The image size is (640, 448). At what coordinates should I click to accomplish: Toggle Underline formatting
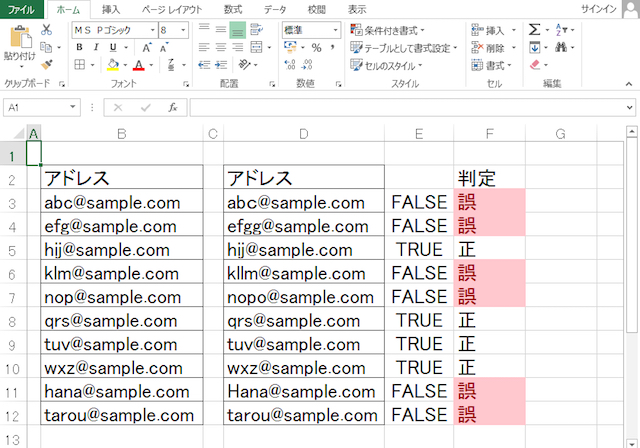tap(113, 47)
